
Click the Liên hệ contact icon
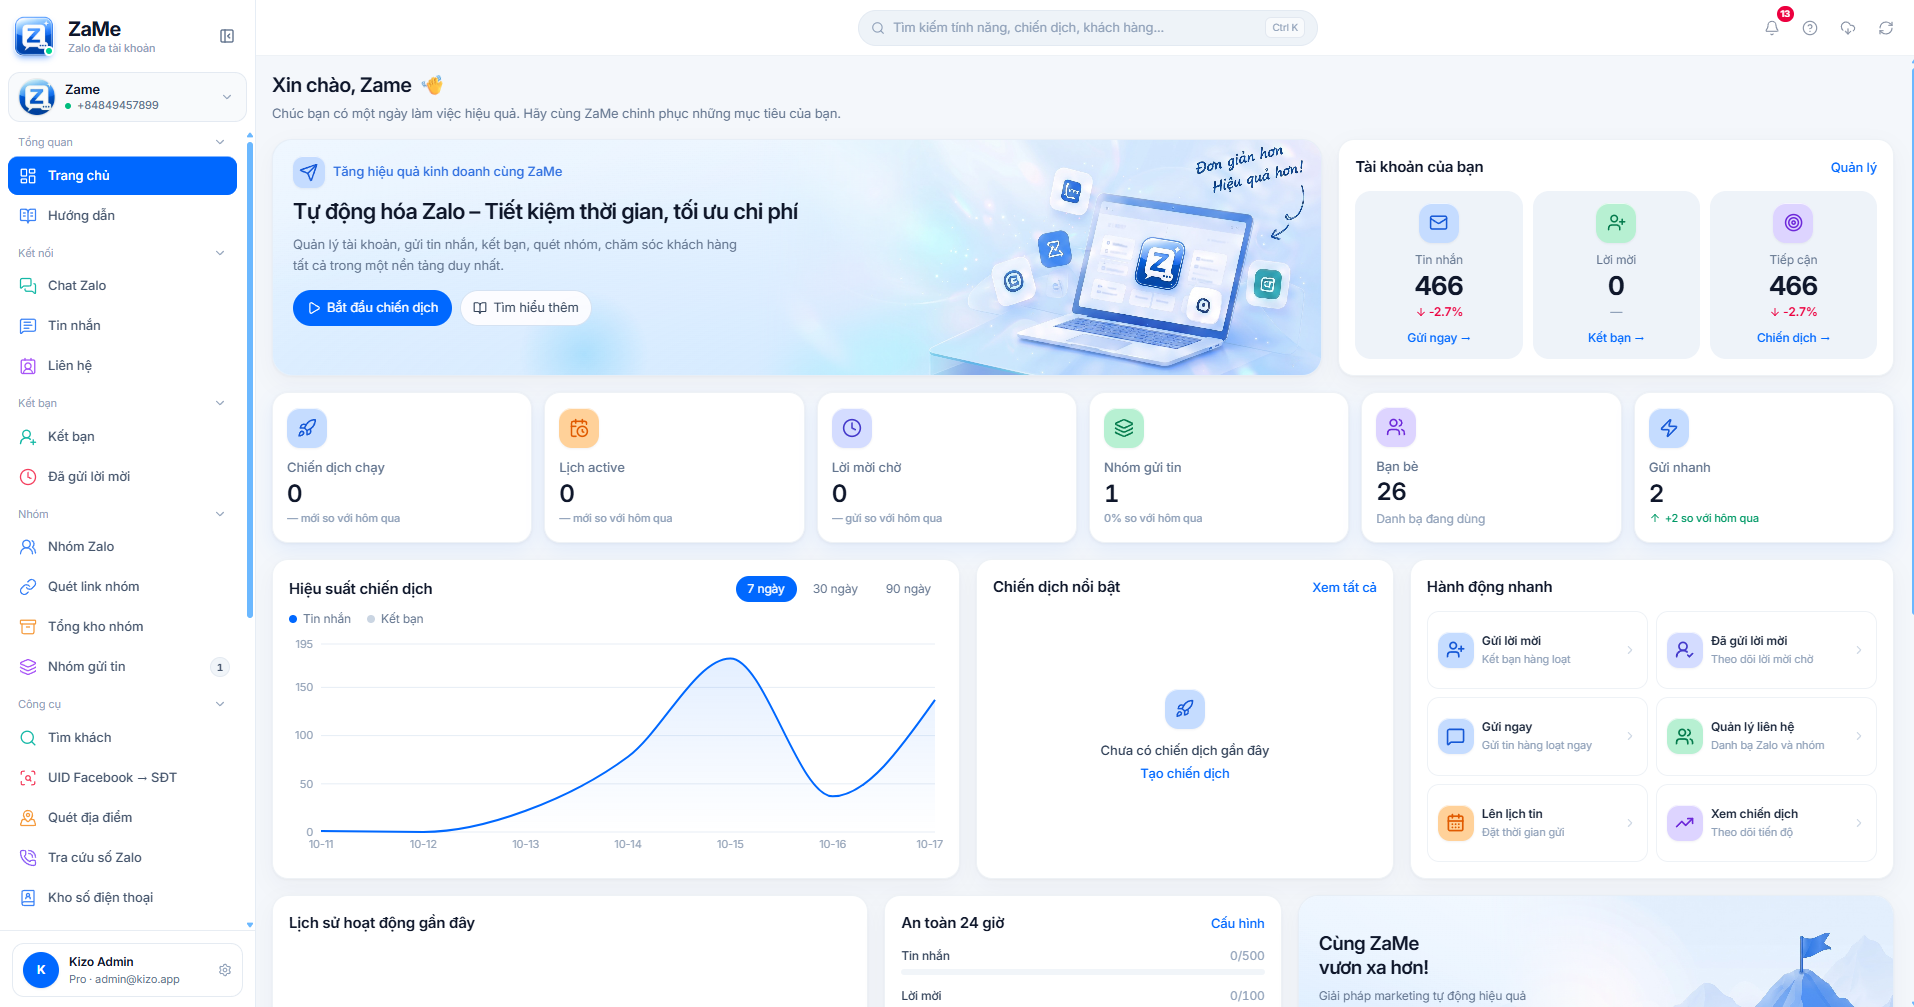click(28, 366)
